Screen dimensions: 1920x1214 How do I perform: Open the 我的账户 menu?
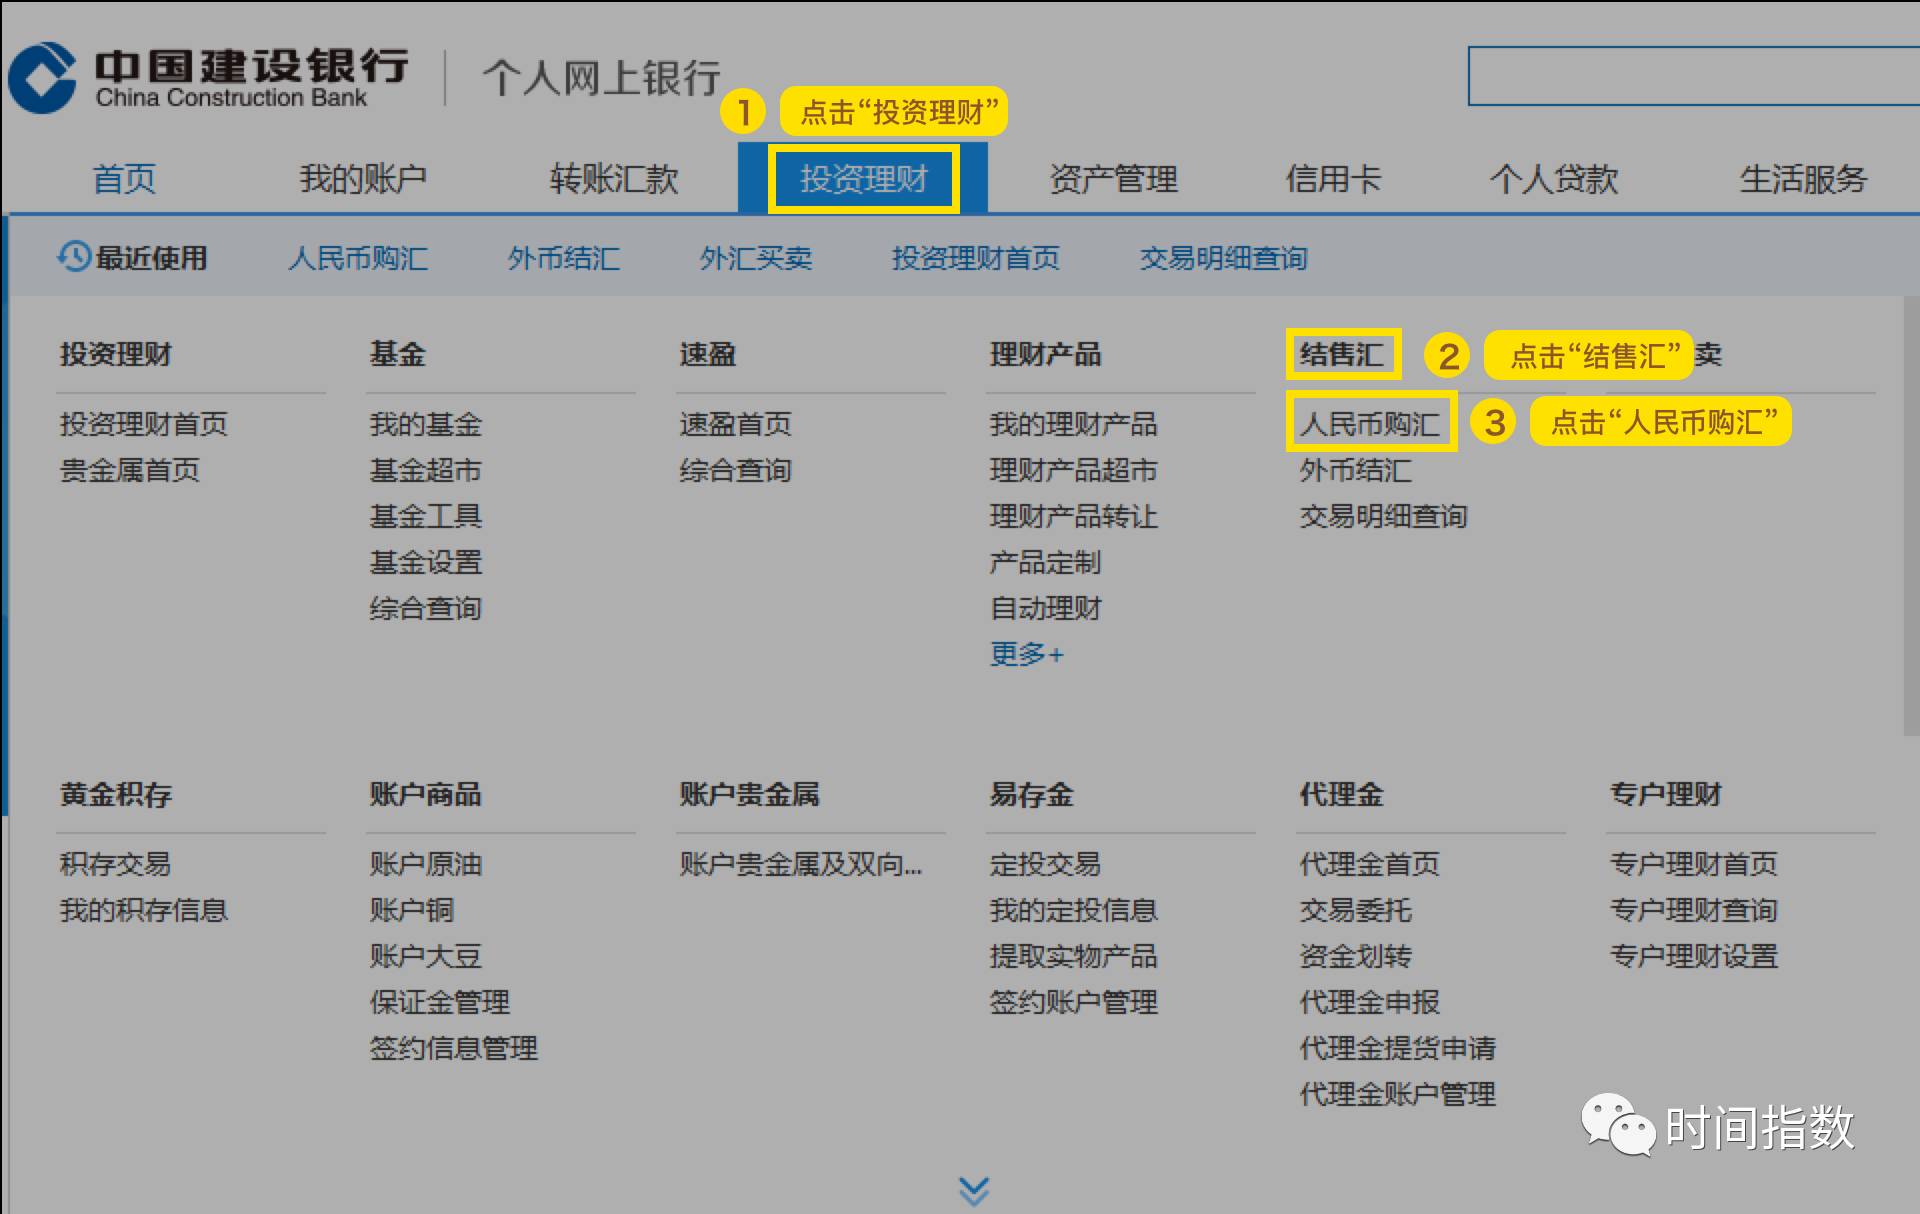point(364,179)
